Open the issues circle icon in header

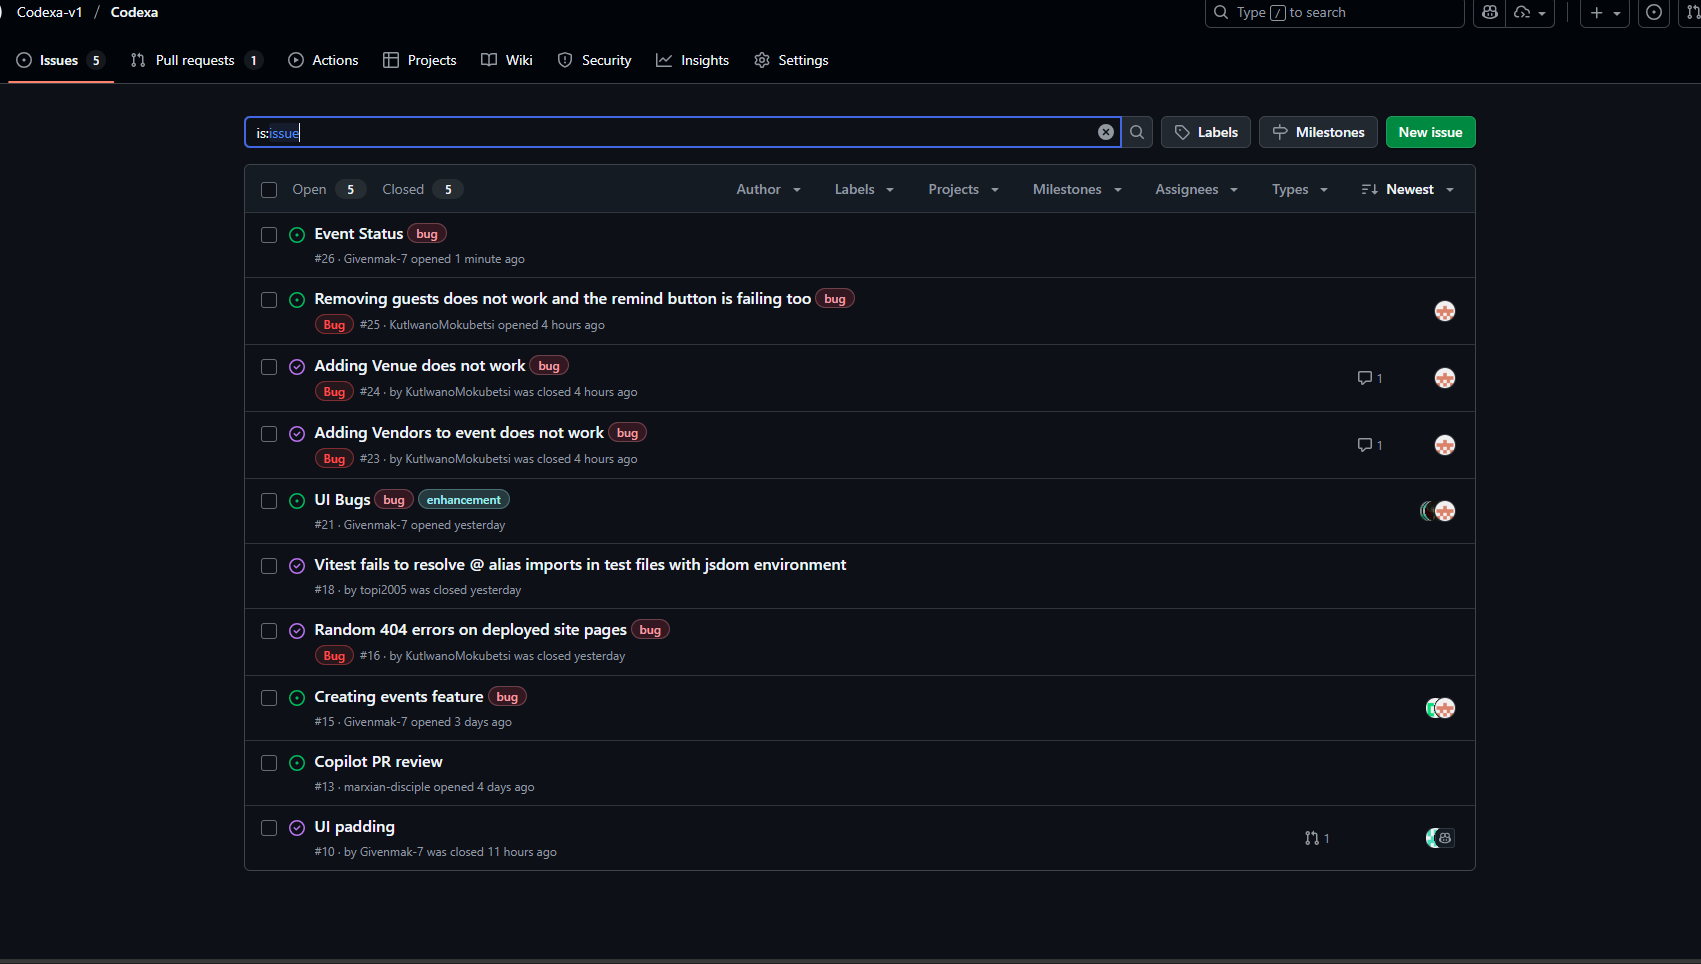(x=1654, y=12)
